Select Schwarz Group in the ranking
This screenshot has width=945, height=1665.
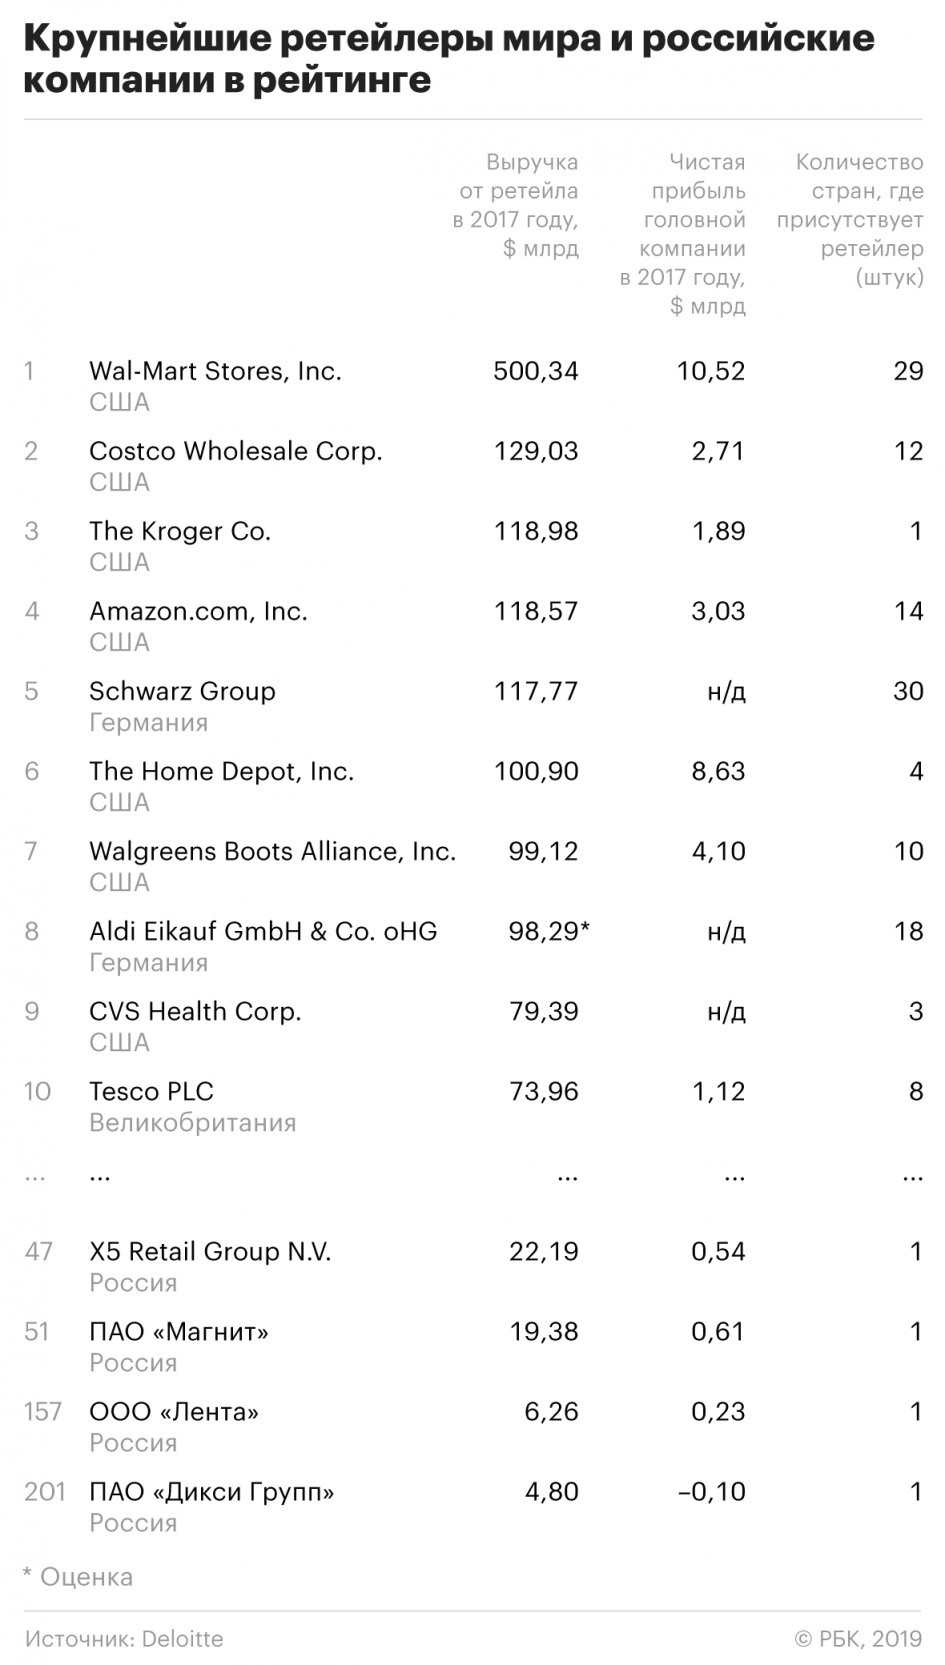(182, 691)
